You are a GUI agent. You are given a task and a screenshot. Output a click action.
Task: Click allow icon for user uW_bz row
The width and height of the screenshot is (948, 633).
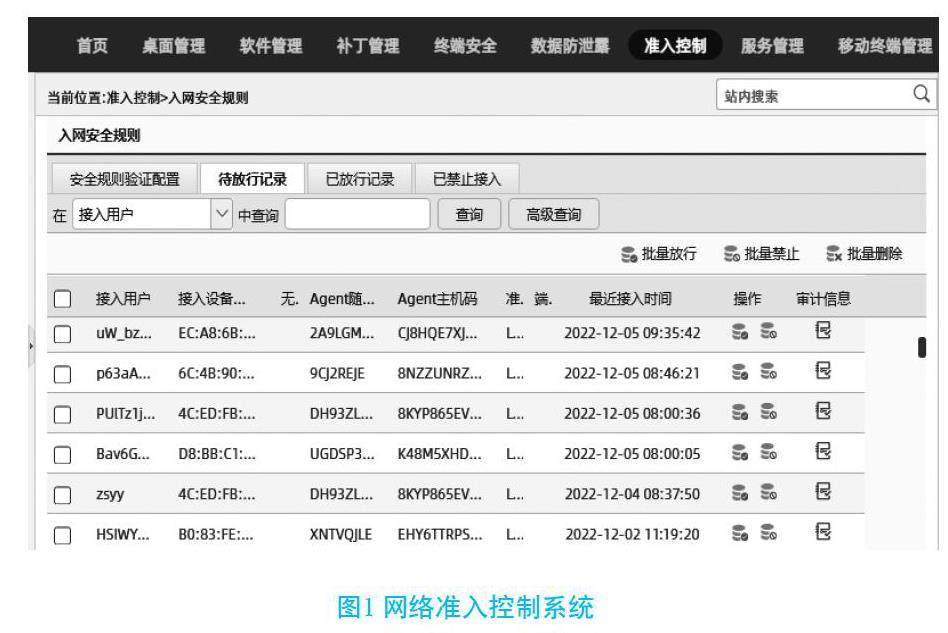tap(741, 333)
